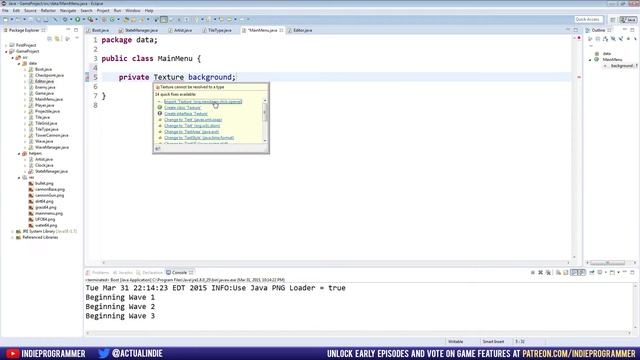Collapse the data package node
The width and height of the screenshot is (640, 360).
[19, 63]
